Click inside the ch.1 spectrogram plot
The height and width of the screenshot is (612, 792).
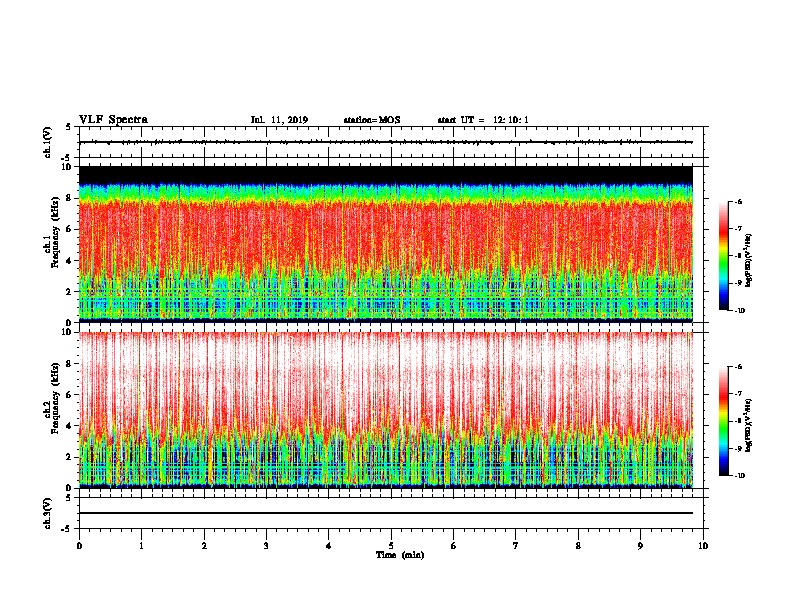(x=386, y=244)
